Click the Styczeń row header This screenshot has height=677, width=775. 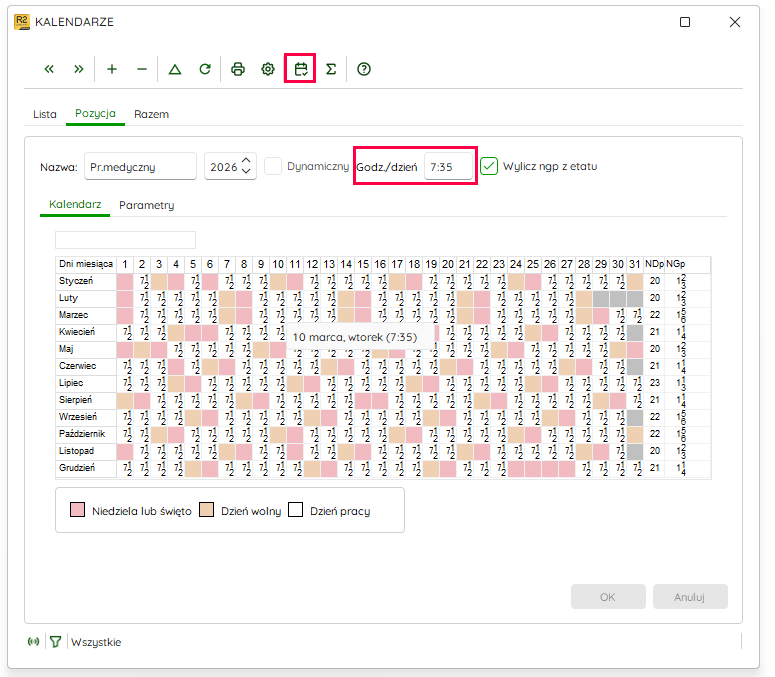86,281
